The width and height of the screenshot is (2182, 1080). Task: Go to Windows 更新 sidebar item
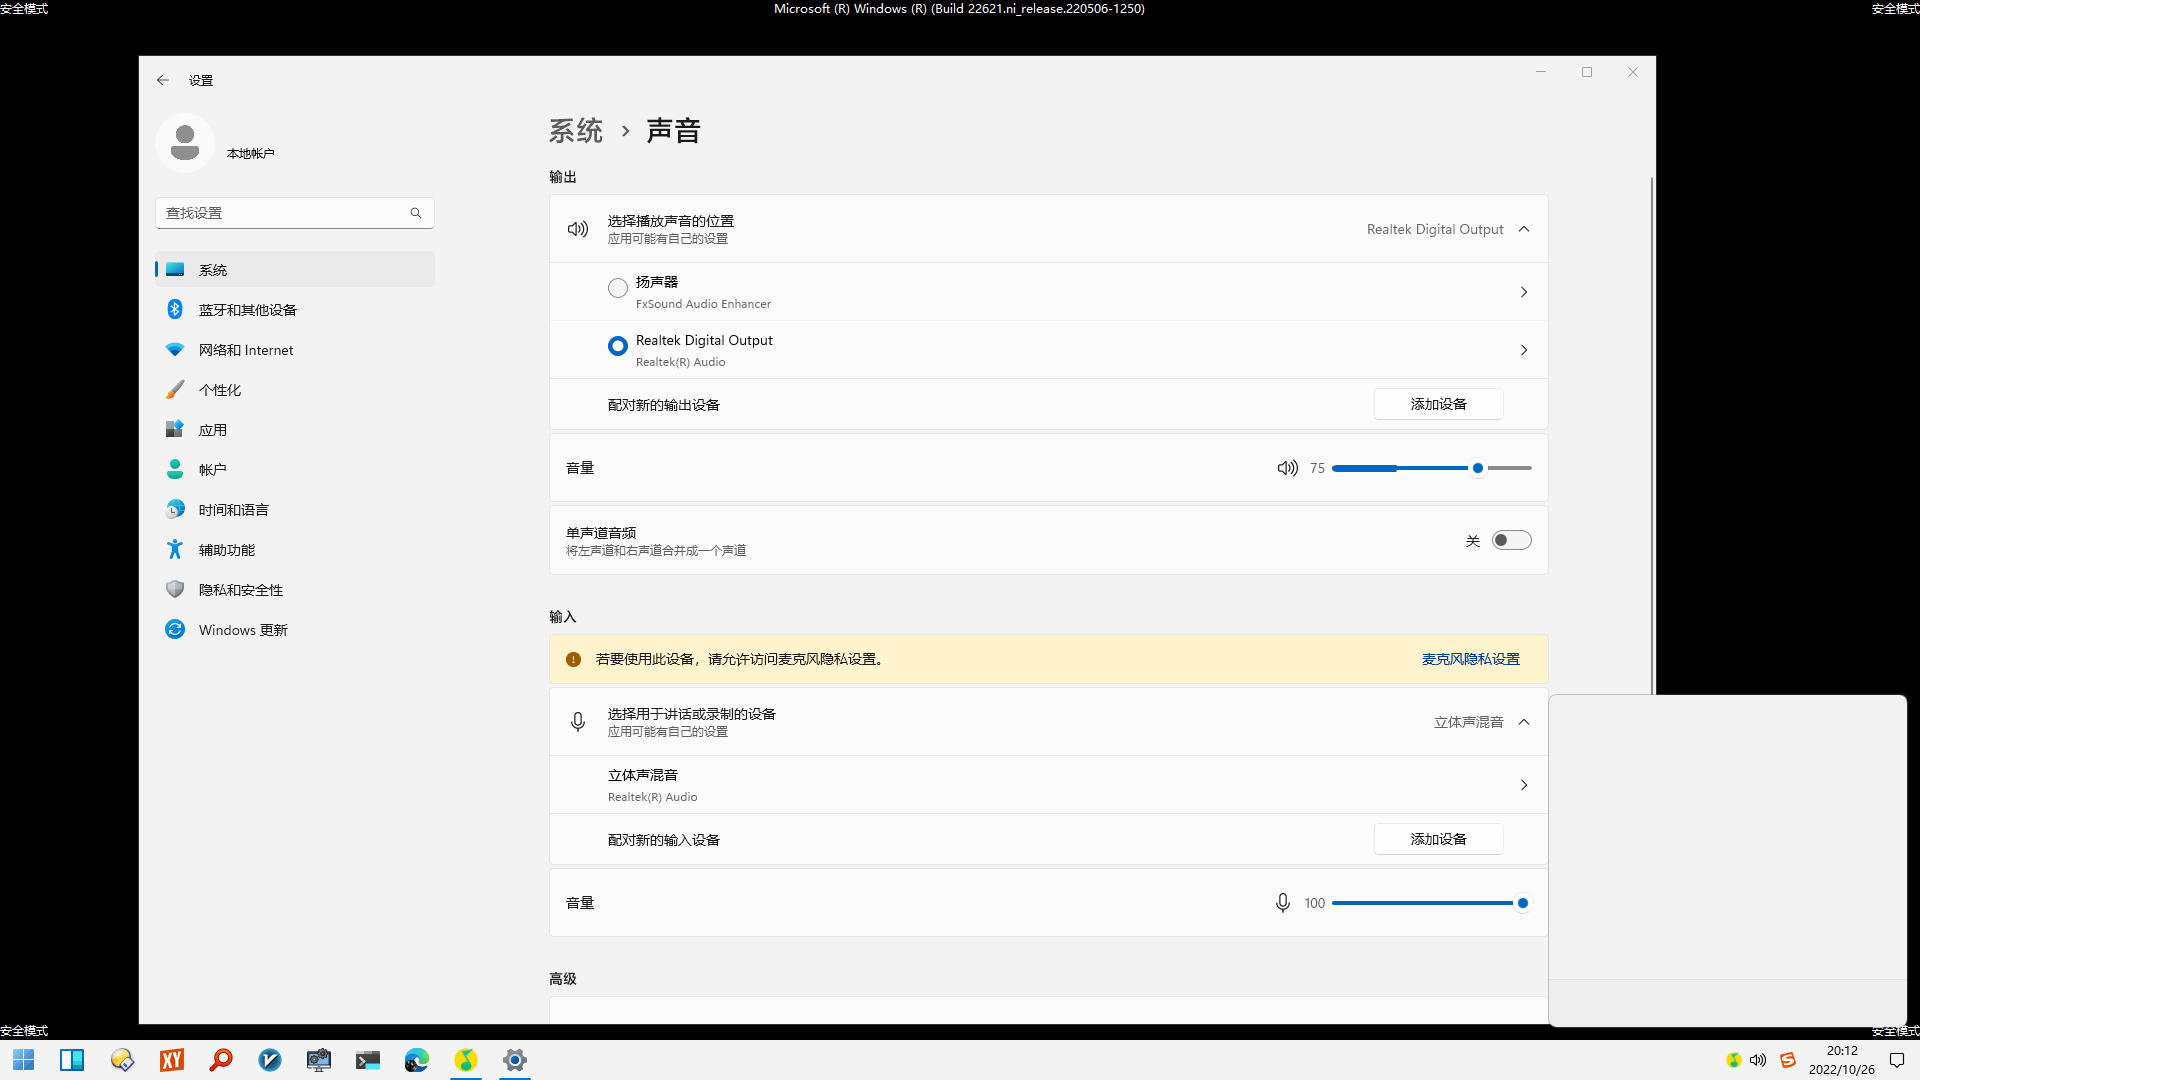pos(243,630)
